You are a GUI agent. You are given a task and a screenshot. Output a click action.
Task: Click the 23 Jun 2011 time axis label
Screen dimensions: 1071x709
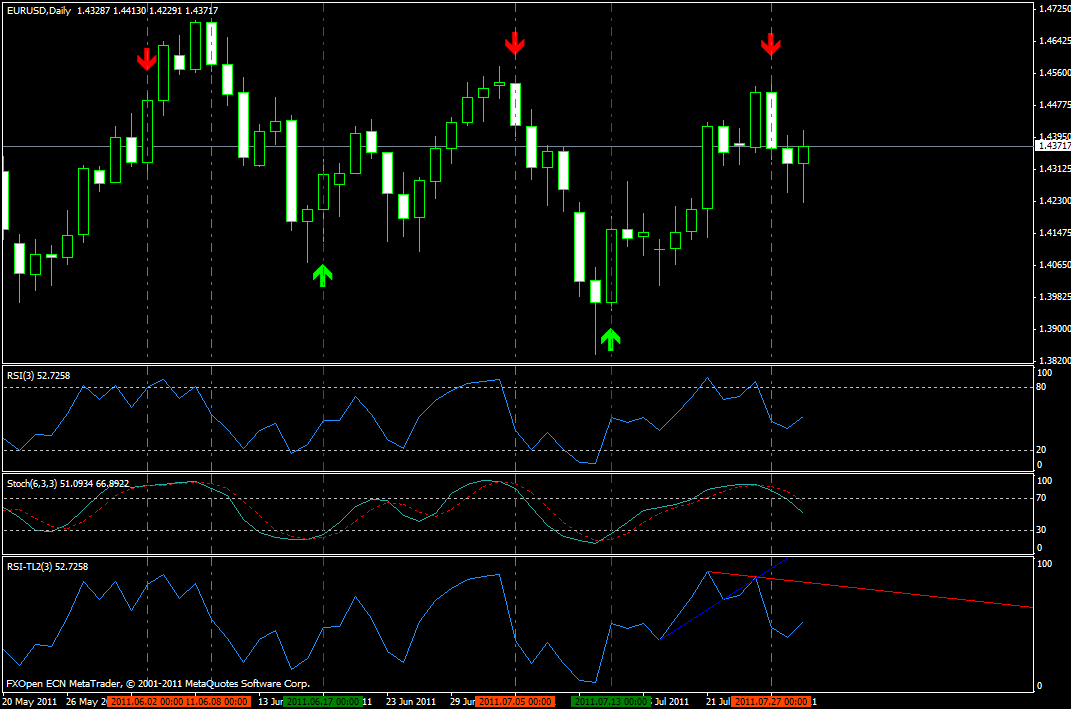click(411, 702)
